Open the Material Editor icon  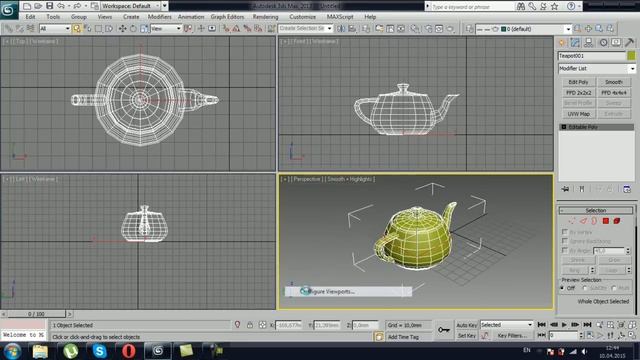[415, 29]
